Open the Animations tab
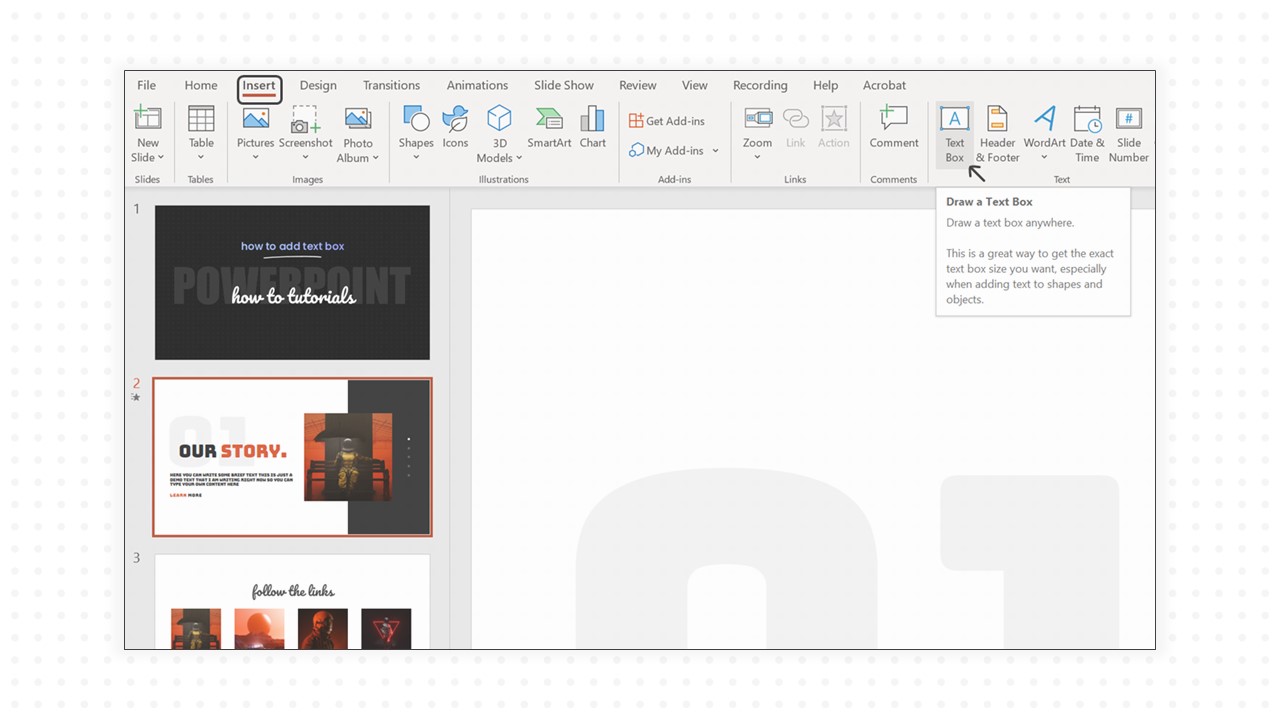The image size is (1280, 720). (477, 85)
